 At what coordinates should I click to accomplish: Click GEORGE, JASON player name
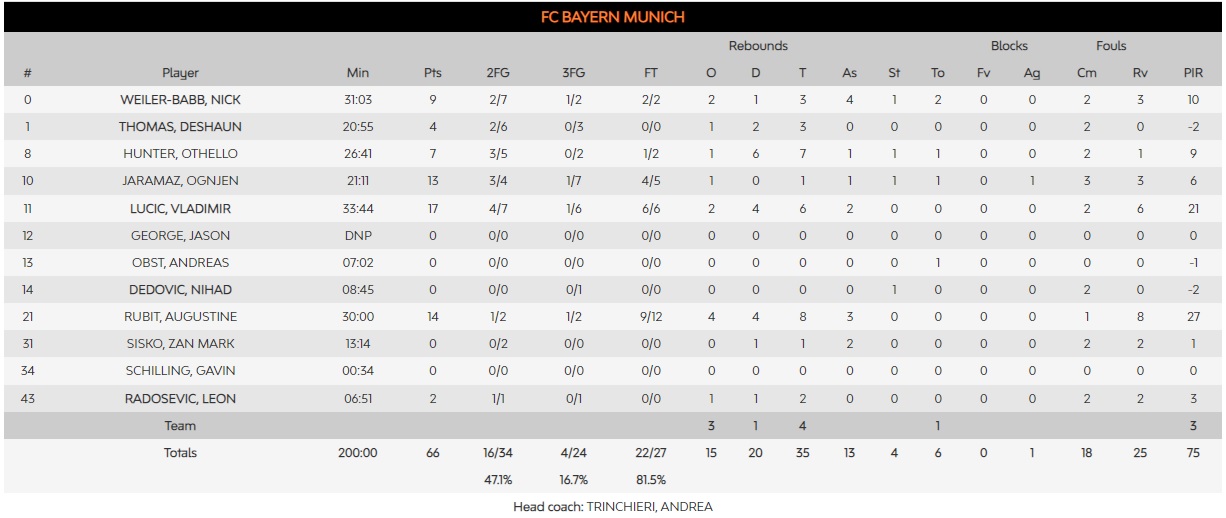pyautogui.click(x=180, y=236)
